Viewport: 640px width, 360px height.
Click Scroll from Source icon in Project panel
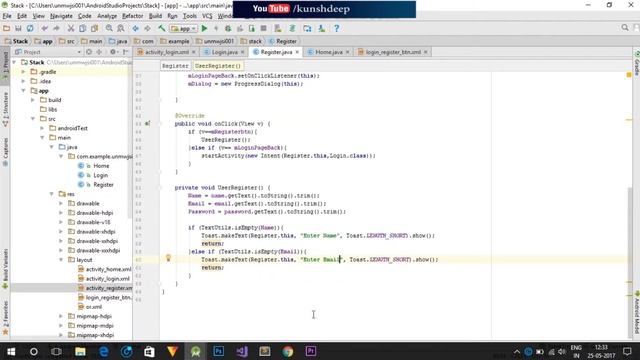click(89, 52)
